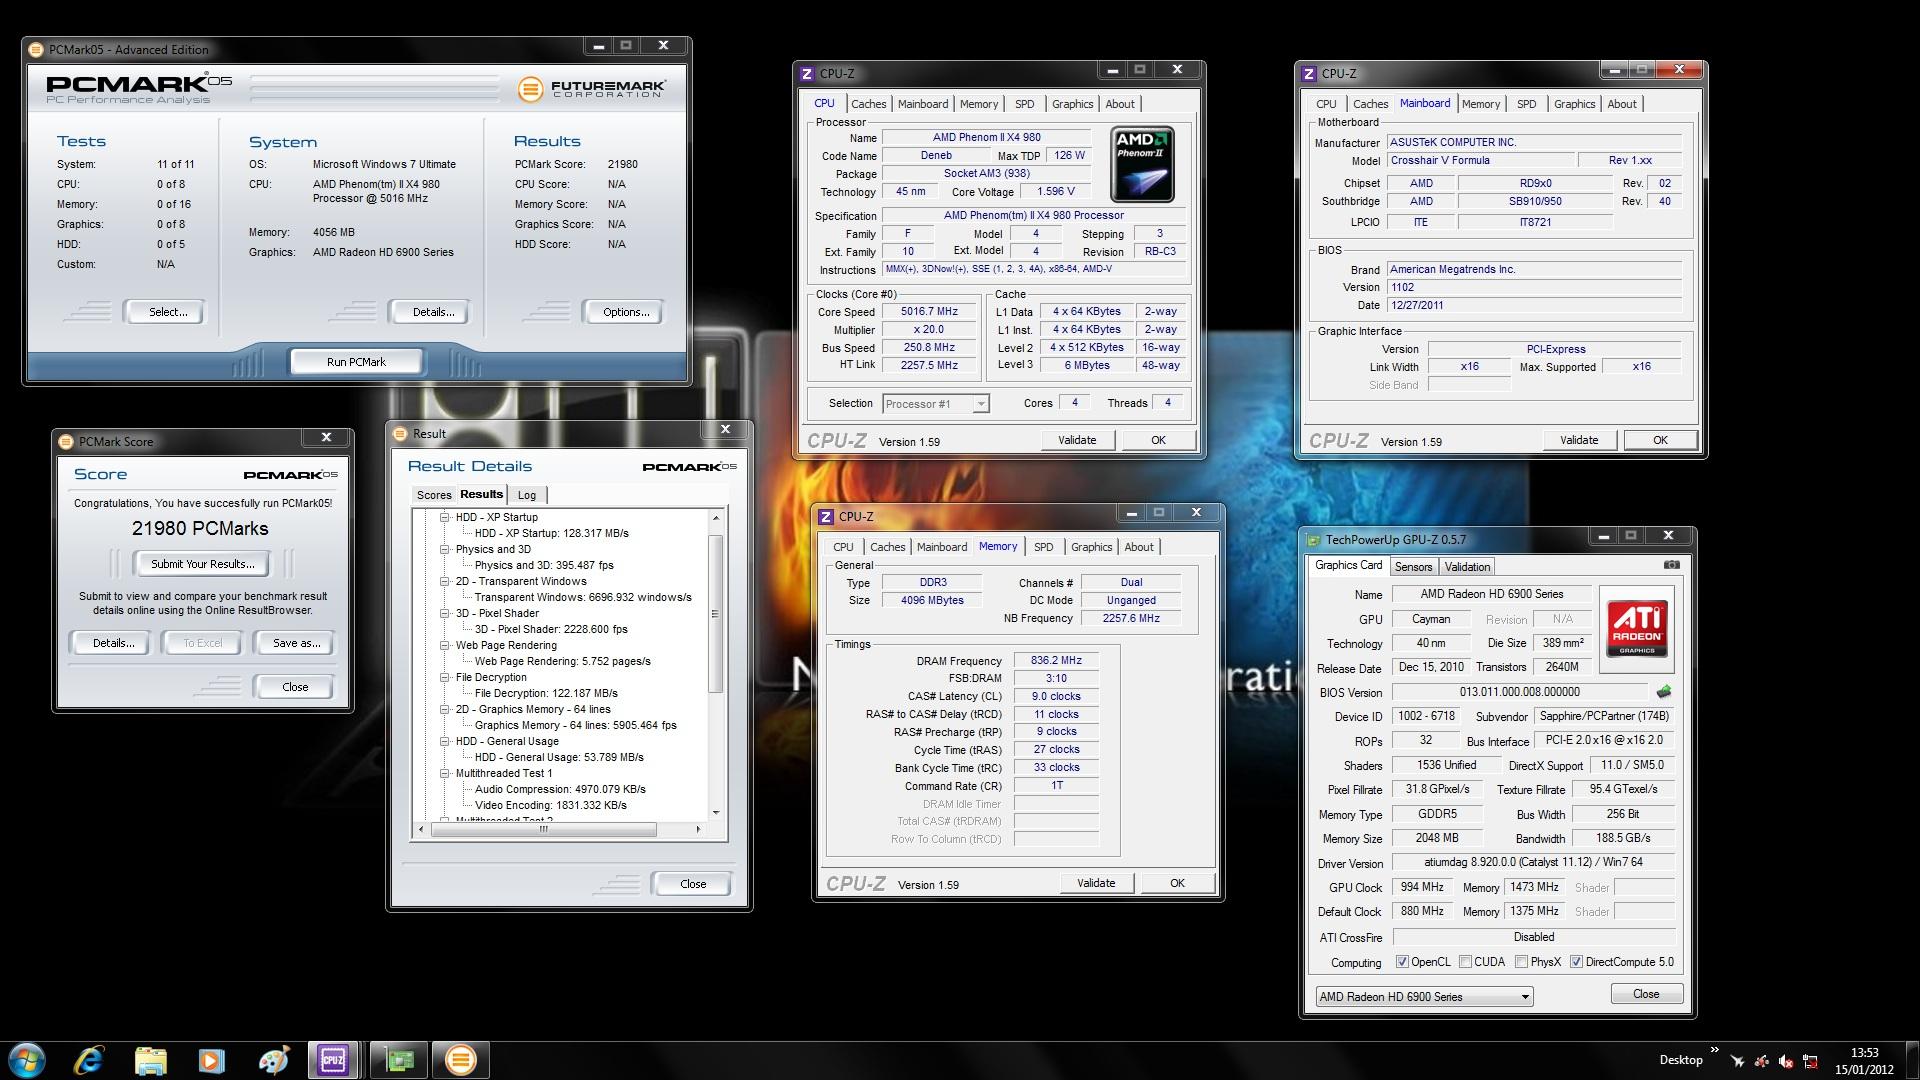
Task: Click AMD Phenom II logo in CPU-Z
Action: [1143, 164]
